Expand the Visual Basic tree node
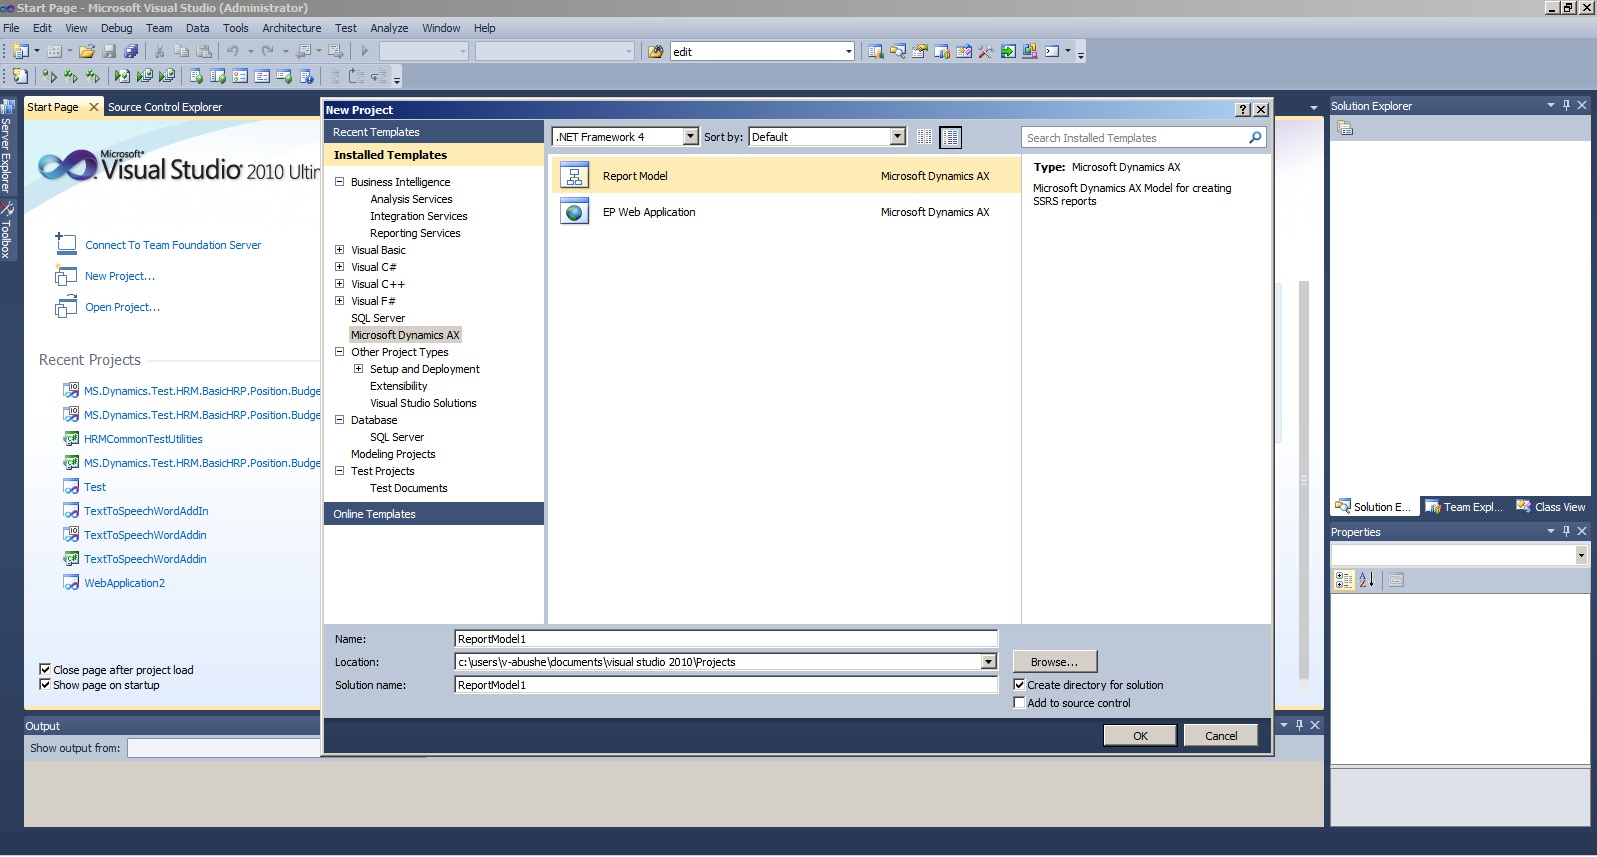The width and height of the screenshot is (1597, 857). [340, 250]
